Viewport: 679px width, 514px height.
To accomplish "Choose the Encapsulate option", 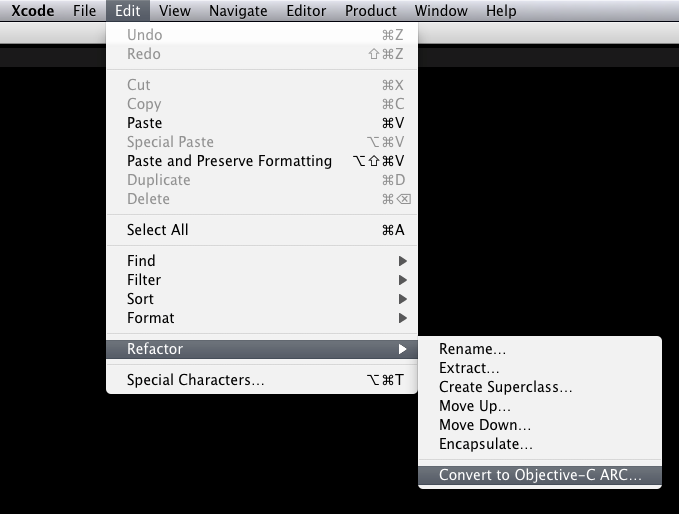I will tap(486, 444).
